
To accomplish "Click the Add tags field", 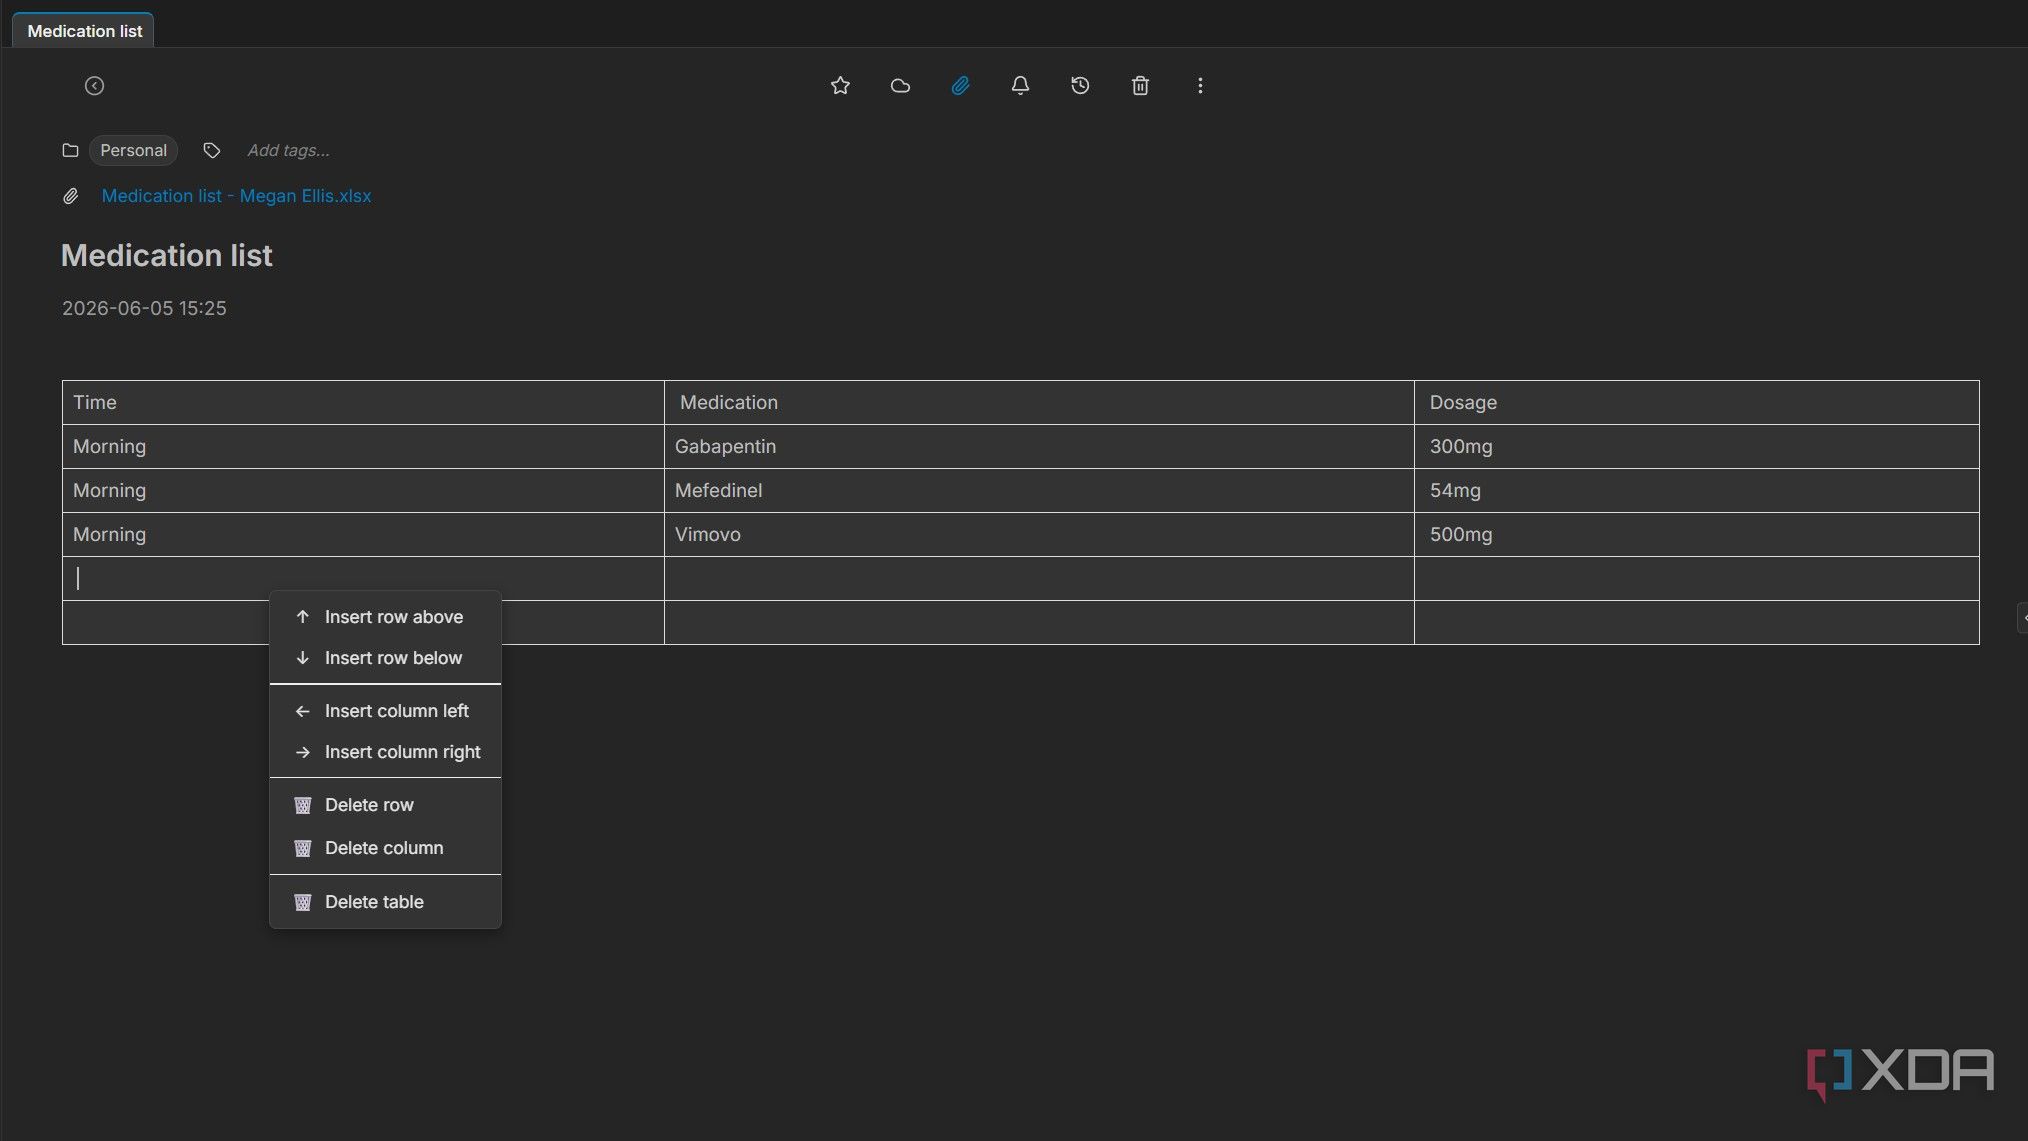I will (x=288, y=150).
